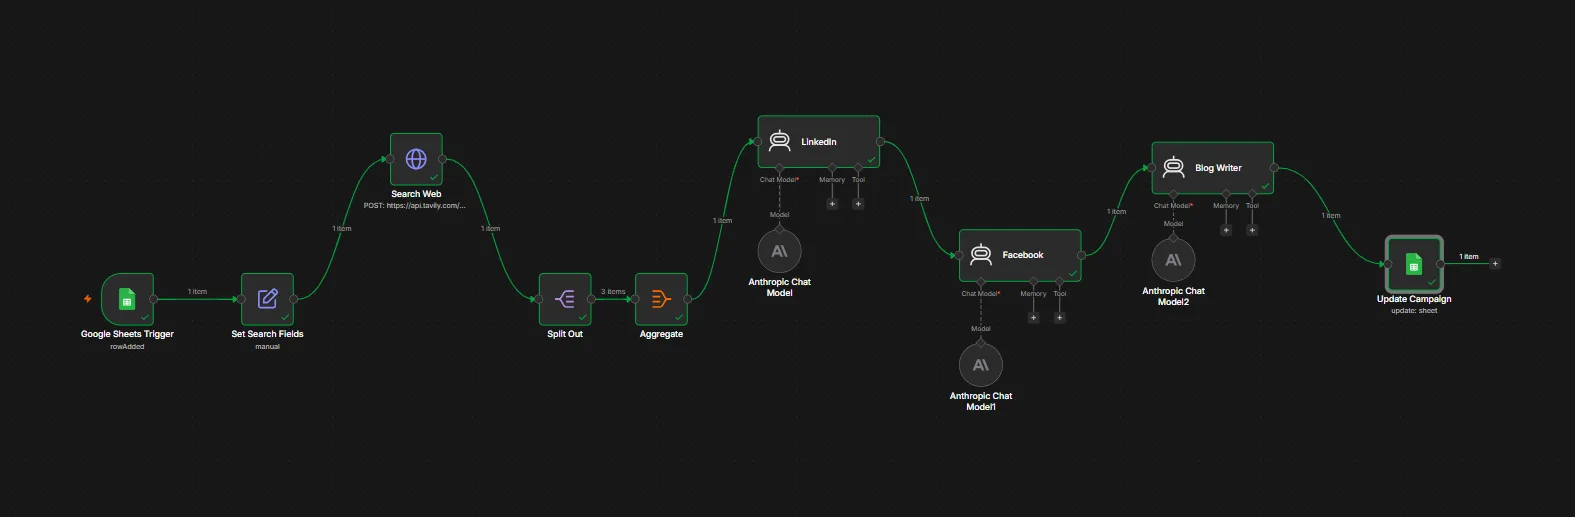Click the 'Update Campaign' label text
Image resolution: width=1575 pixels, height=517 pixels.
[x=1414, y=299]
